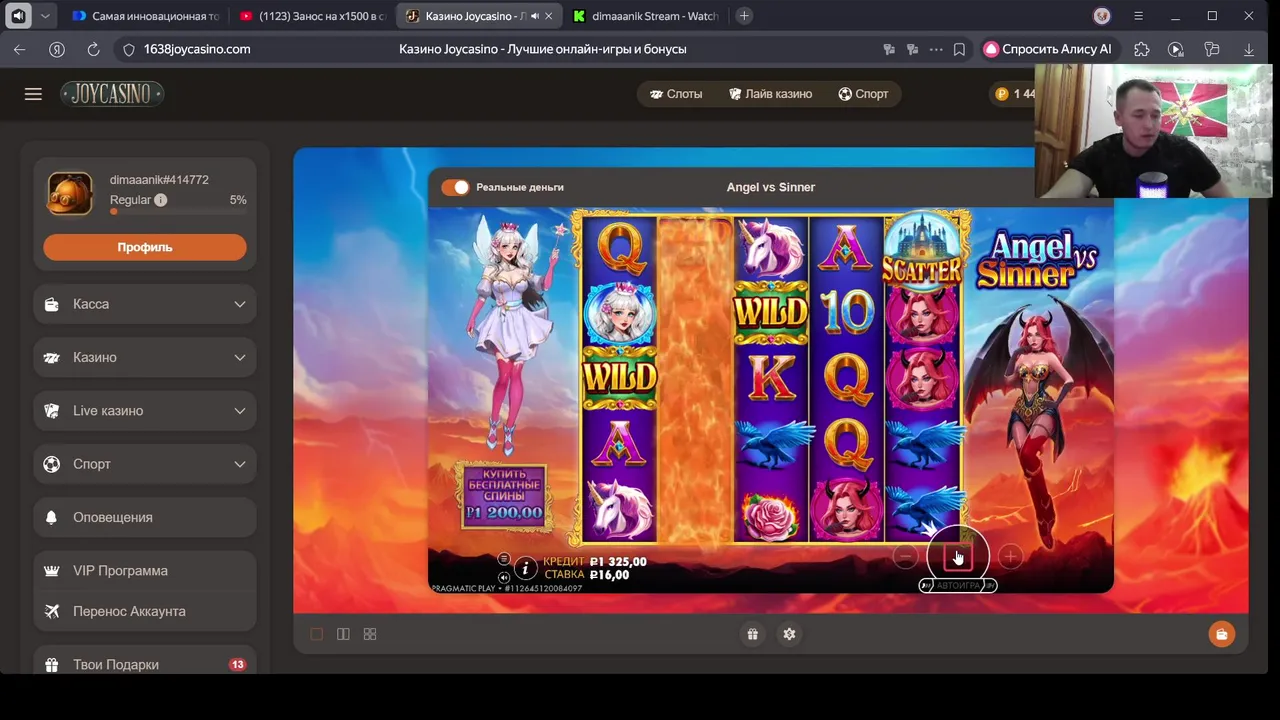The image size is (1280, 720).
Task: Open the hamburger menu beside Joycasino logo
Action: 33,94
